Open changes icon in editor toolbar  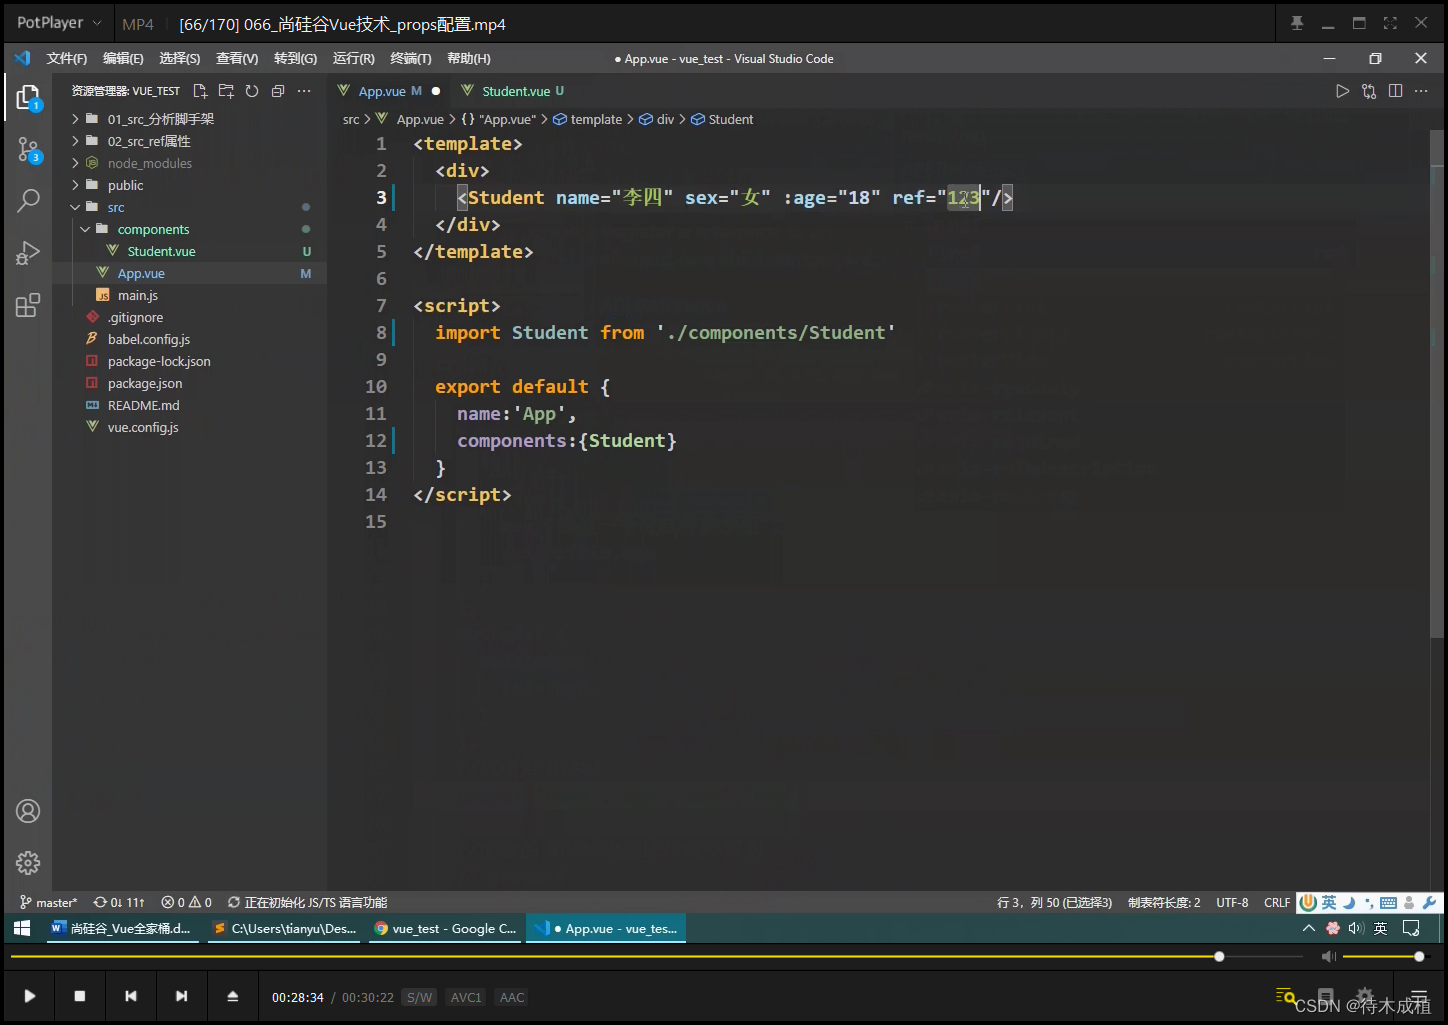[1369, 91]
